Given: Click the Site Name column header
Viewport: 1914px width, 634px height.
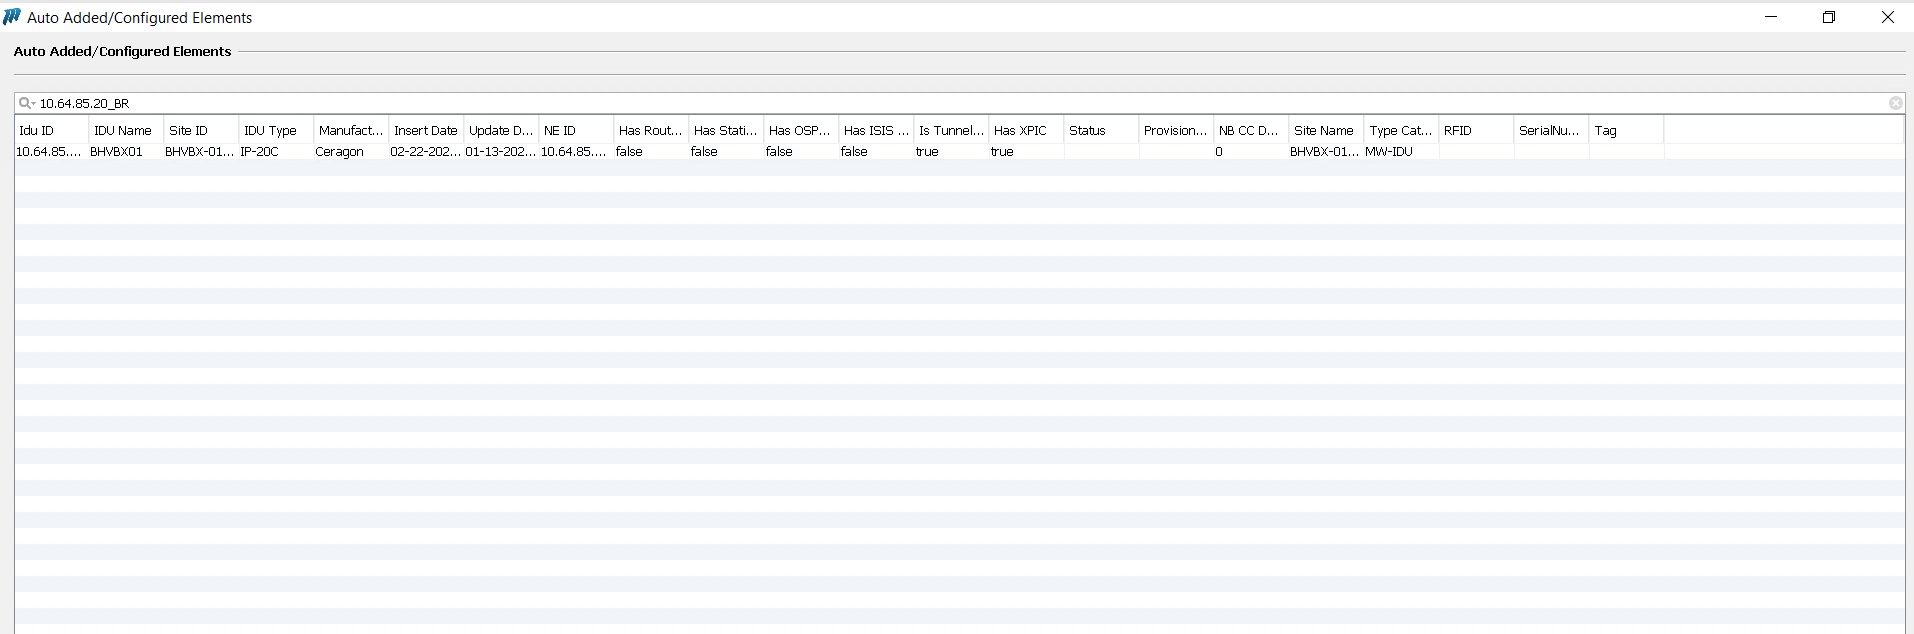Looking at the screenshot, I should click(1325, 130).
